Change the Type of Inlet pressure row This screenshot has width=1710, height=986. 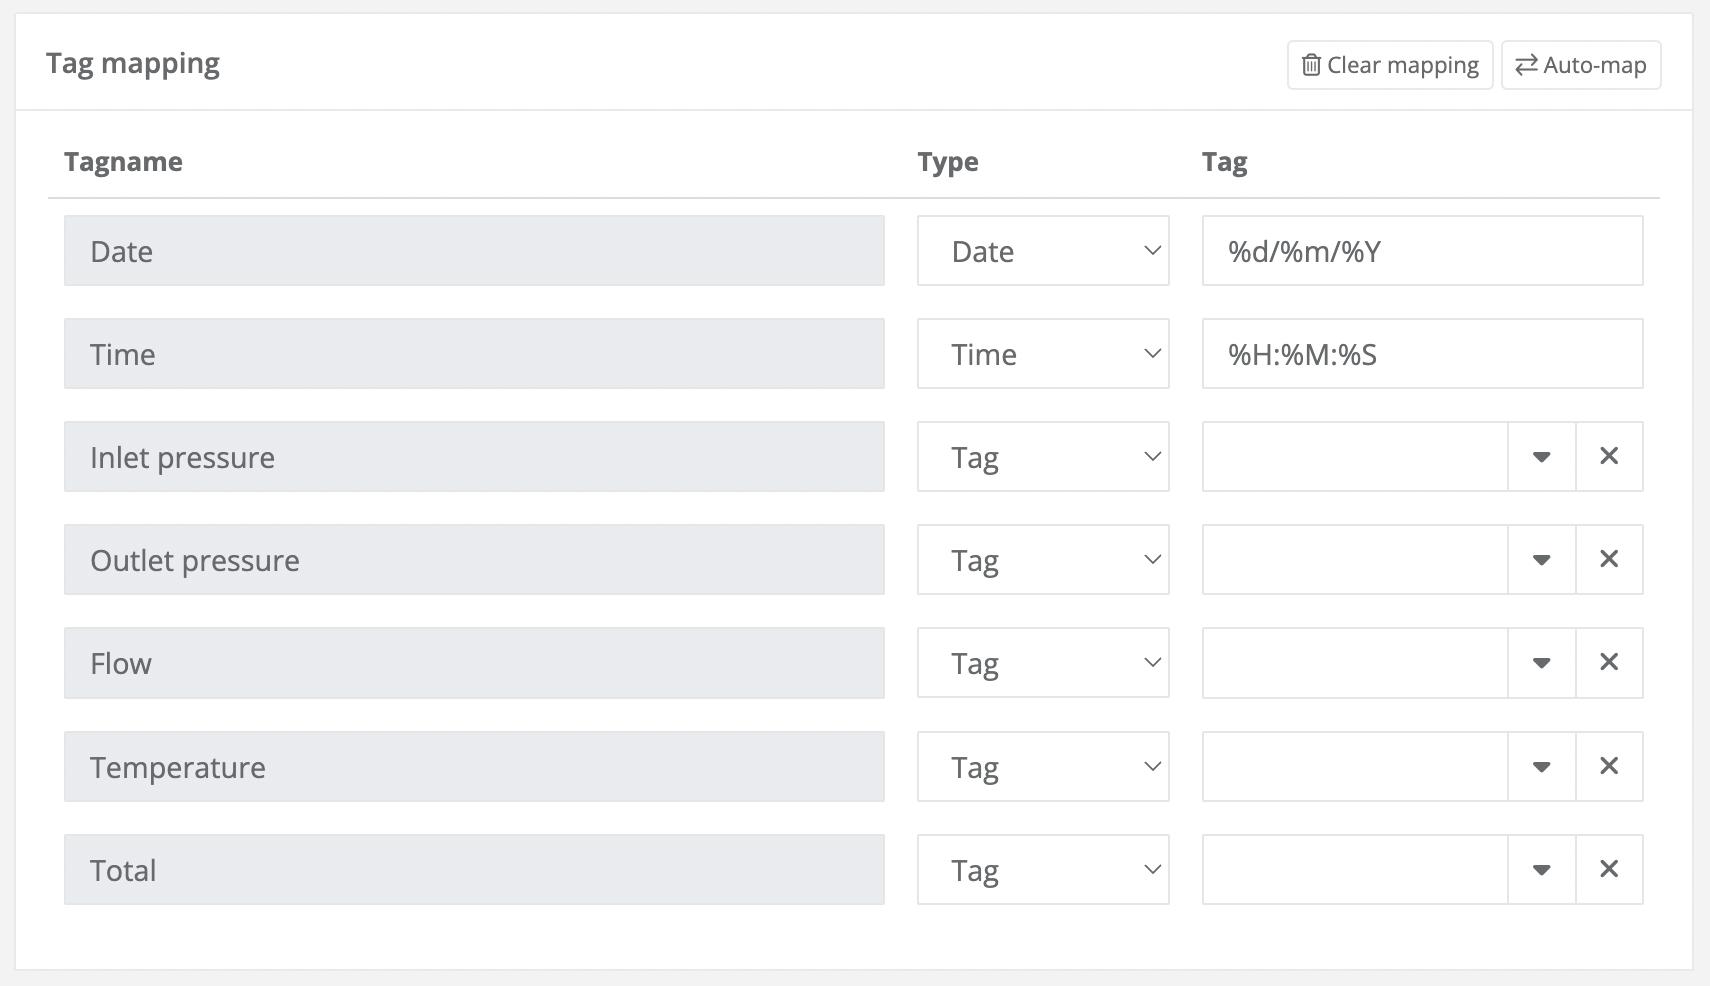tap(1043, 456)
